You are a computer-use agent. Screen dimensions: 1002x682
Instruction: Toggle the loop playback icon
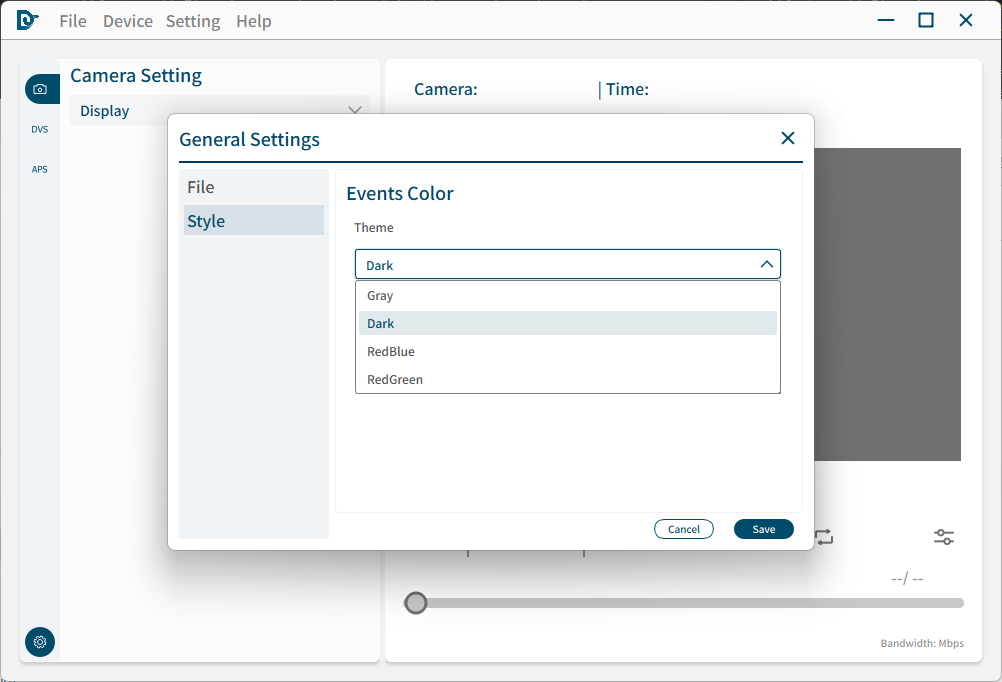coord(824,537)
